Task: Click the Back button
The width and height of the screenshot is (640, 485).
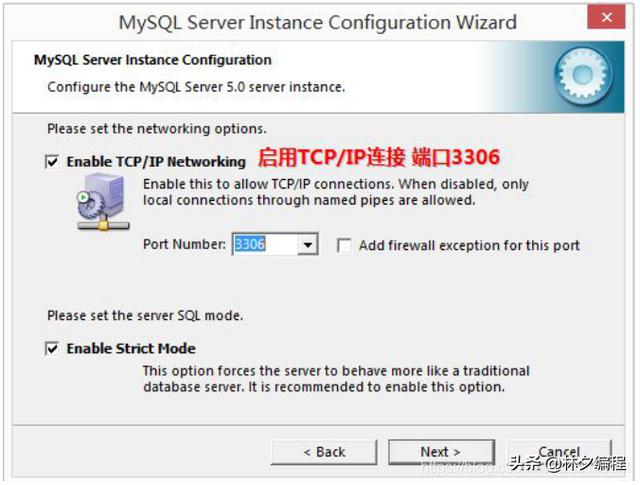Action: [324, 452]
